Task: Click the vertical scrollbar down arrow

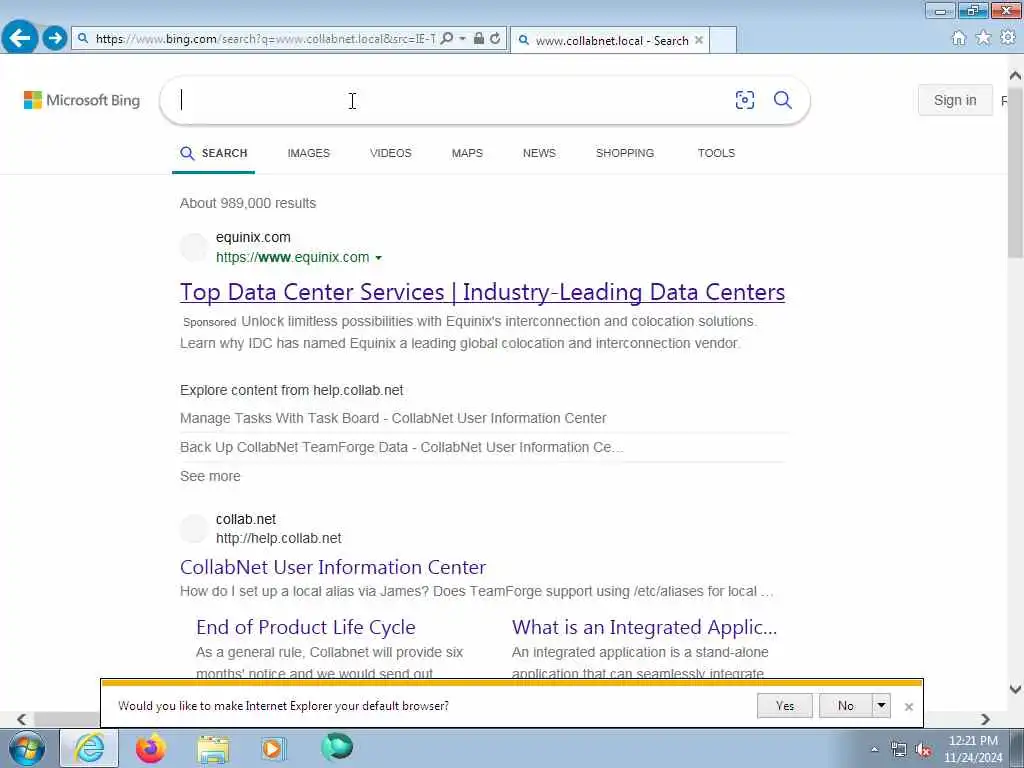Action: 1015,688
